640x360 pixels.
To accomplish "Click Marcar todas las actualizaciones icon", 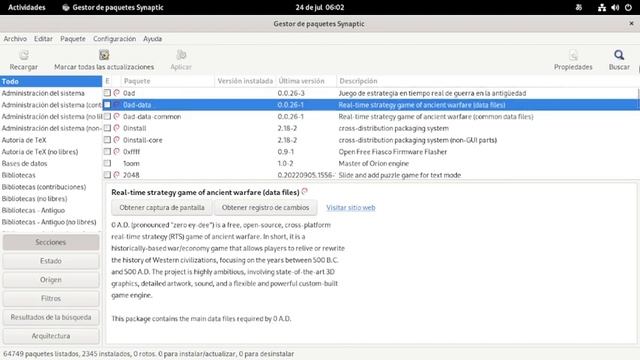I will tap(104, 55).
